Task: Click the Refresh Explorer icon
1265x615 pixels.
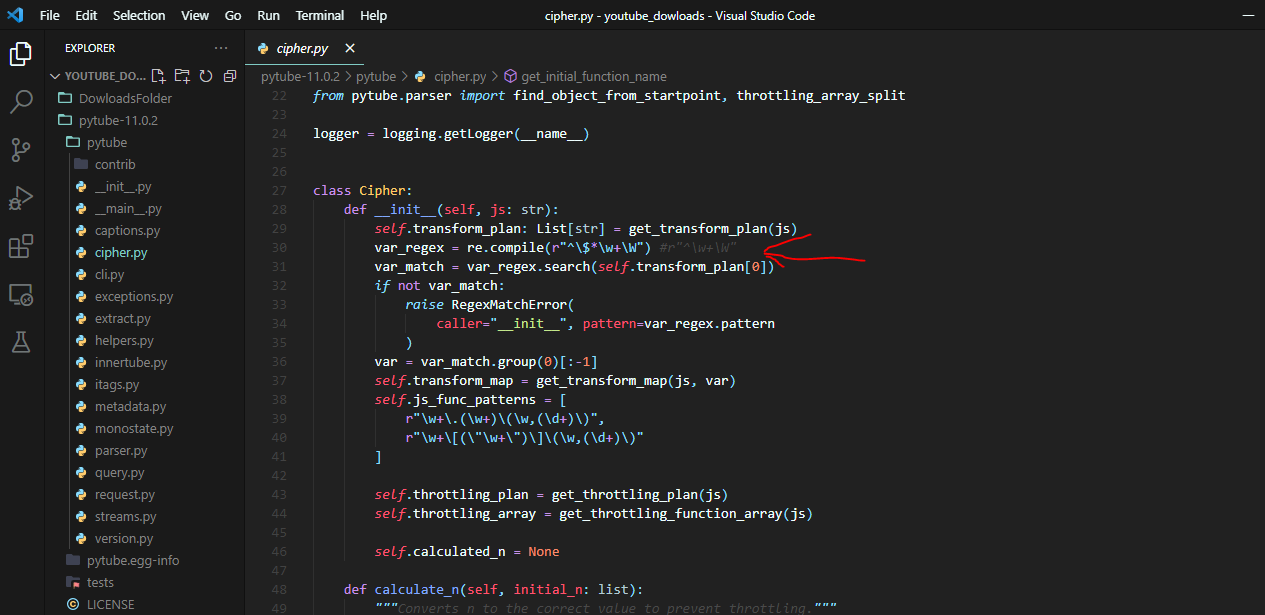Action: [205, 75]
